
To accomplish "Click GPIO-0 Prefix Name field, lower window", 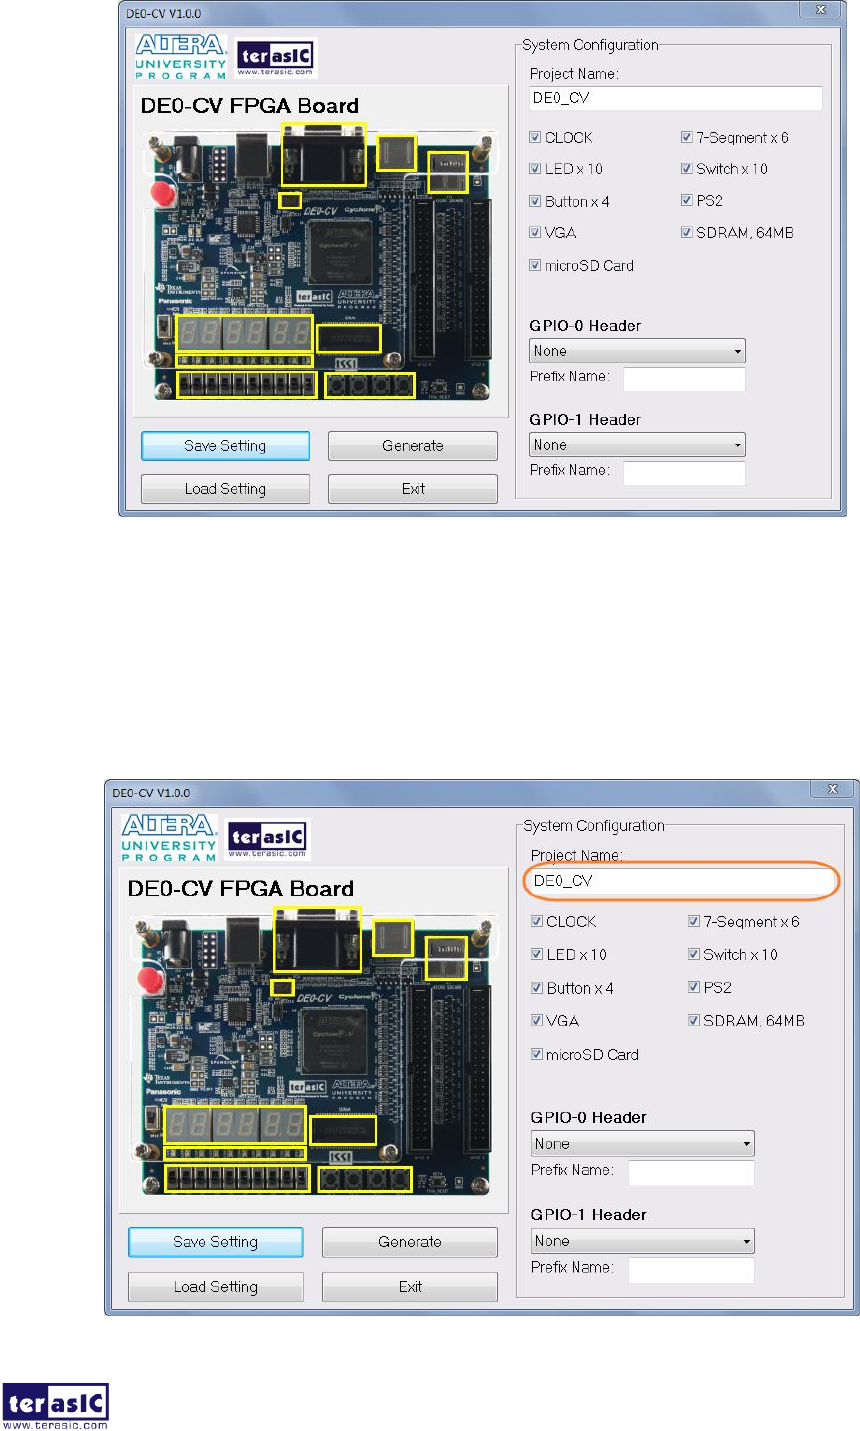I will click(691, 1172).
